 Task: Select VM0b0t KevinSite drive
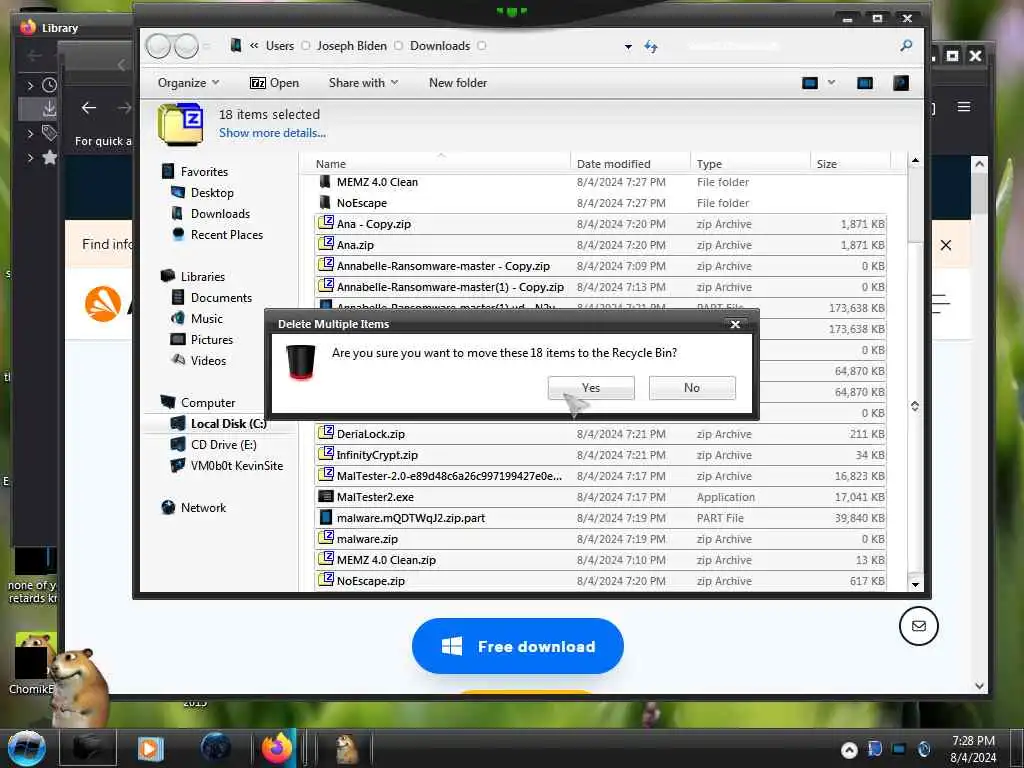point(236,465)
